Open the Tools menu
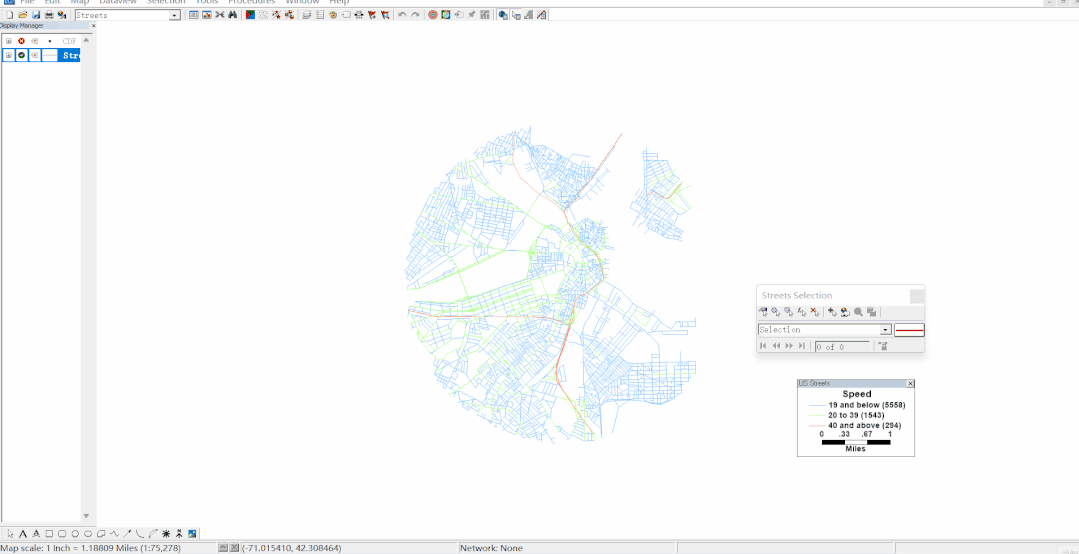Image resolution: width=1079 pixels, height=554 pixels. [x=207, y=2]
